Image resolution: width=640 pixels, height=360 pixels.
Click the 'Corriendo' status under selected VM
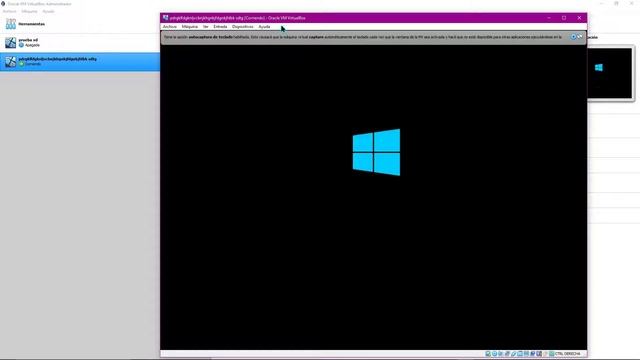tap(33, 64)
